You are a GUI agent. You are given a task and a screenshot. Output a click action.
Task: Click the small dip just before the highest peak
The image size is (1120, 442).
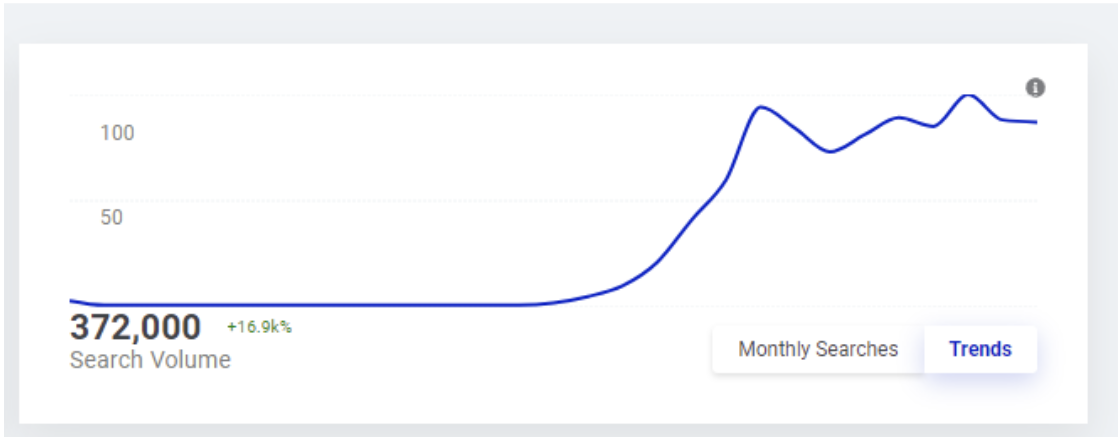(x=933, y=126)
